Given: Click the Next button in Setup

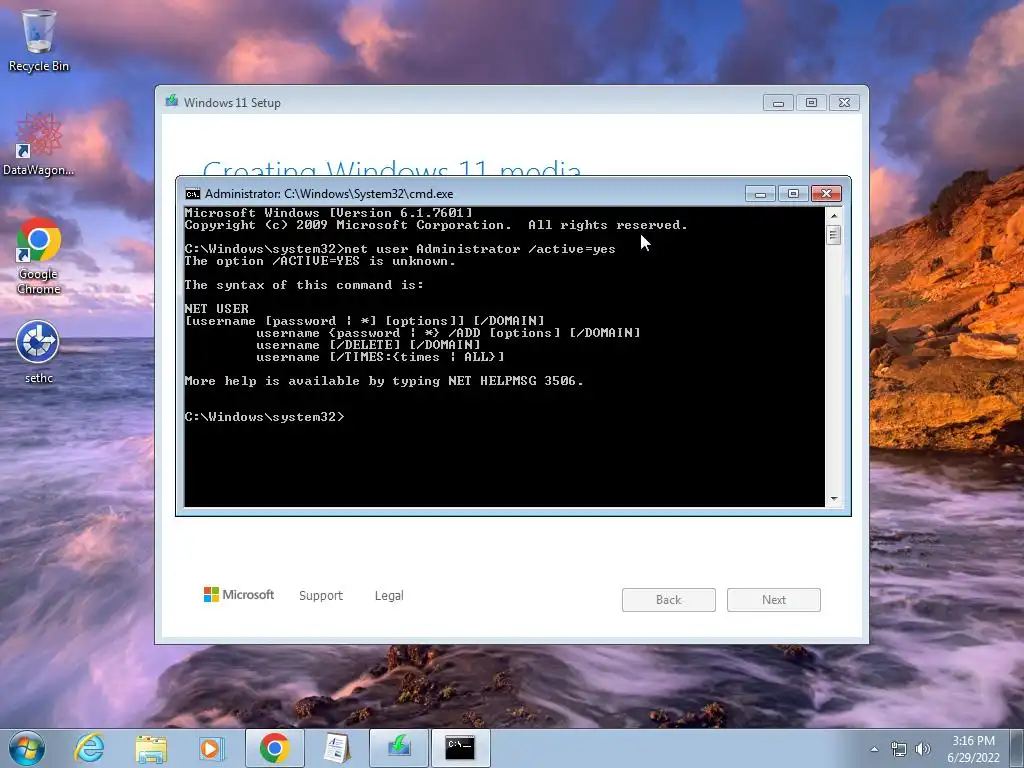Looking at the screenshot, I should click(x=774, y=600).
